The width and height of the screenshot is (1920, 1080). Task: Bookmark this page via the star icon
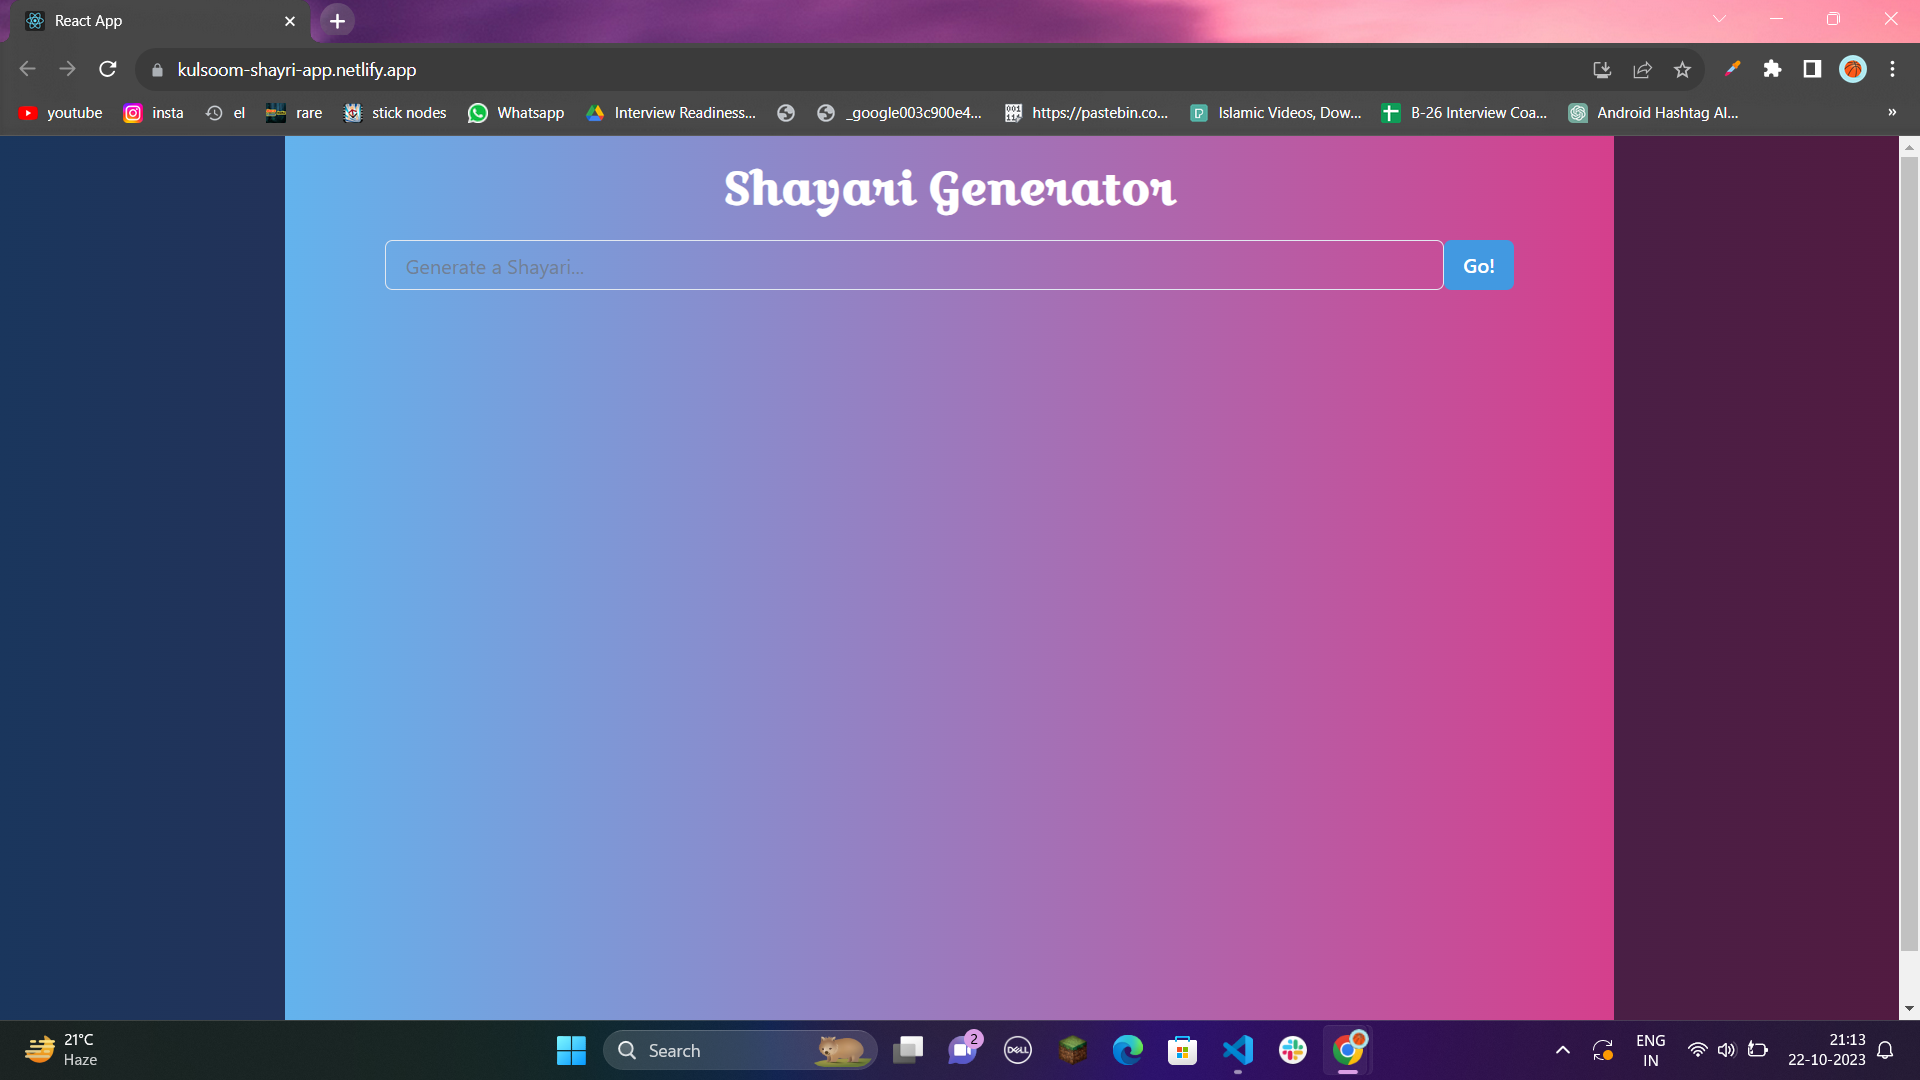click(x=1682, y=69)
